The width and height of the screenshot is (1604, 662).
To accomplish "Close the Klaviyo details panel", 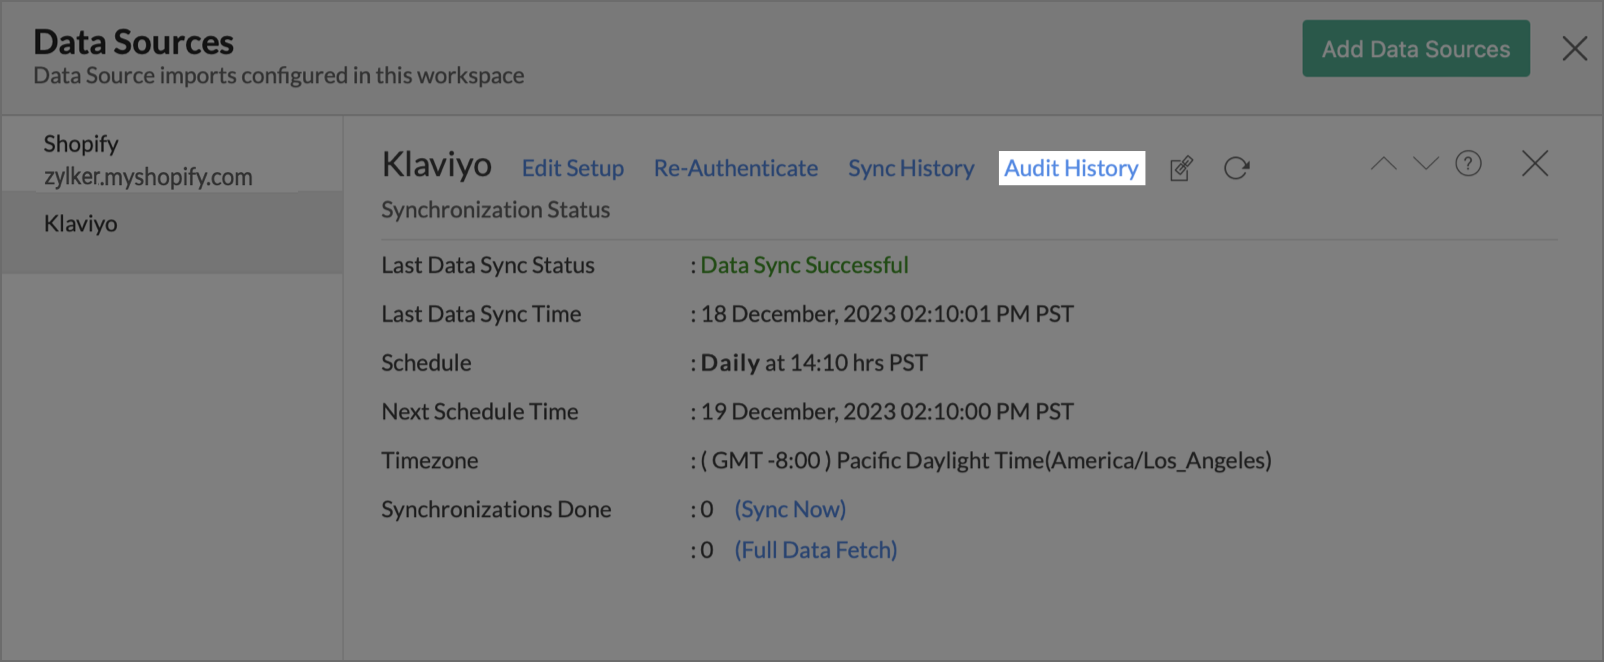I will click(x=1535, y=164).
